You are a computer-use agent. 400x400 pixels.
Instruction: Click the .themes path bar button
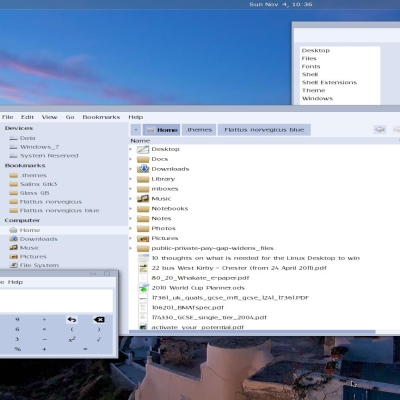pos(199,130)
